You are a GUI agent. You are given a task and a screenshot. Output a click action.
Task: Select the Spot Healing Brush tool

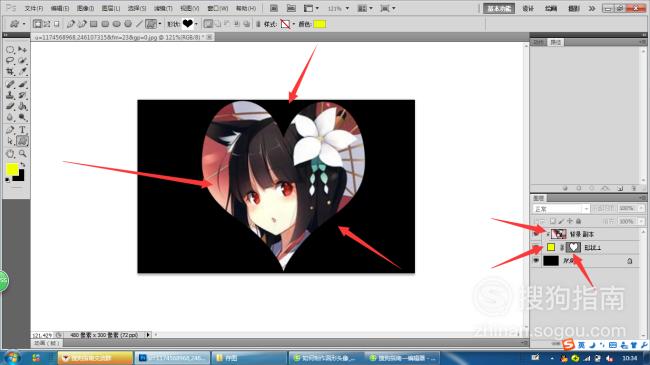(x=10, y=84)
